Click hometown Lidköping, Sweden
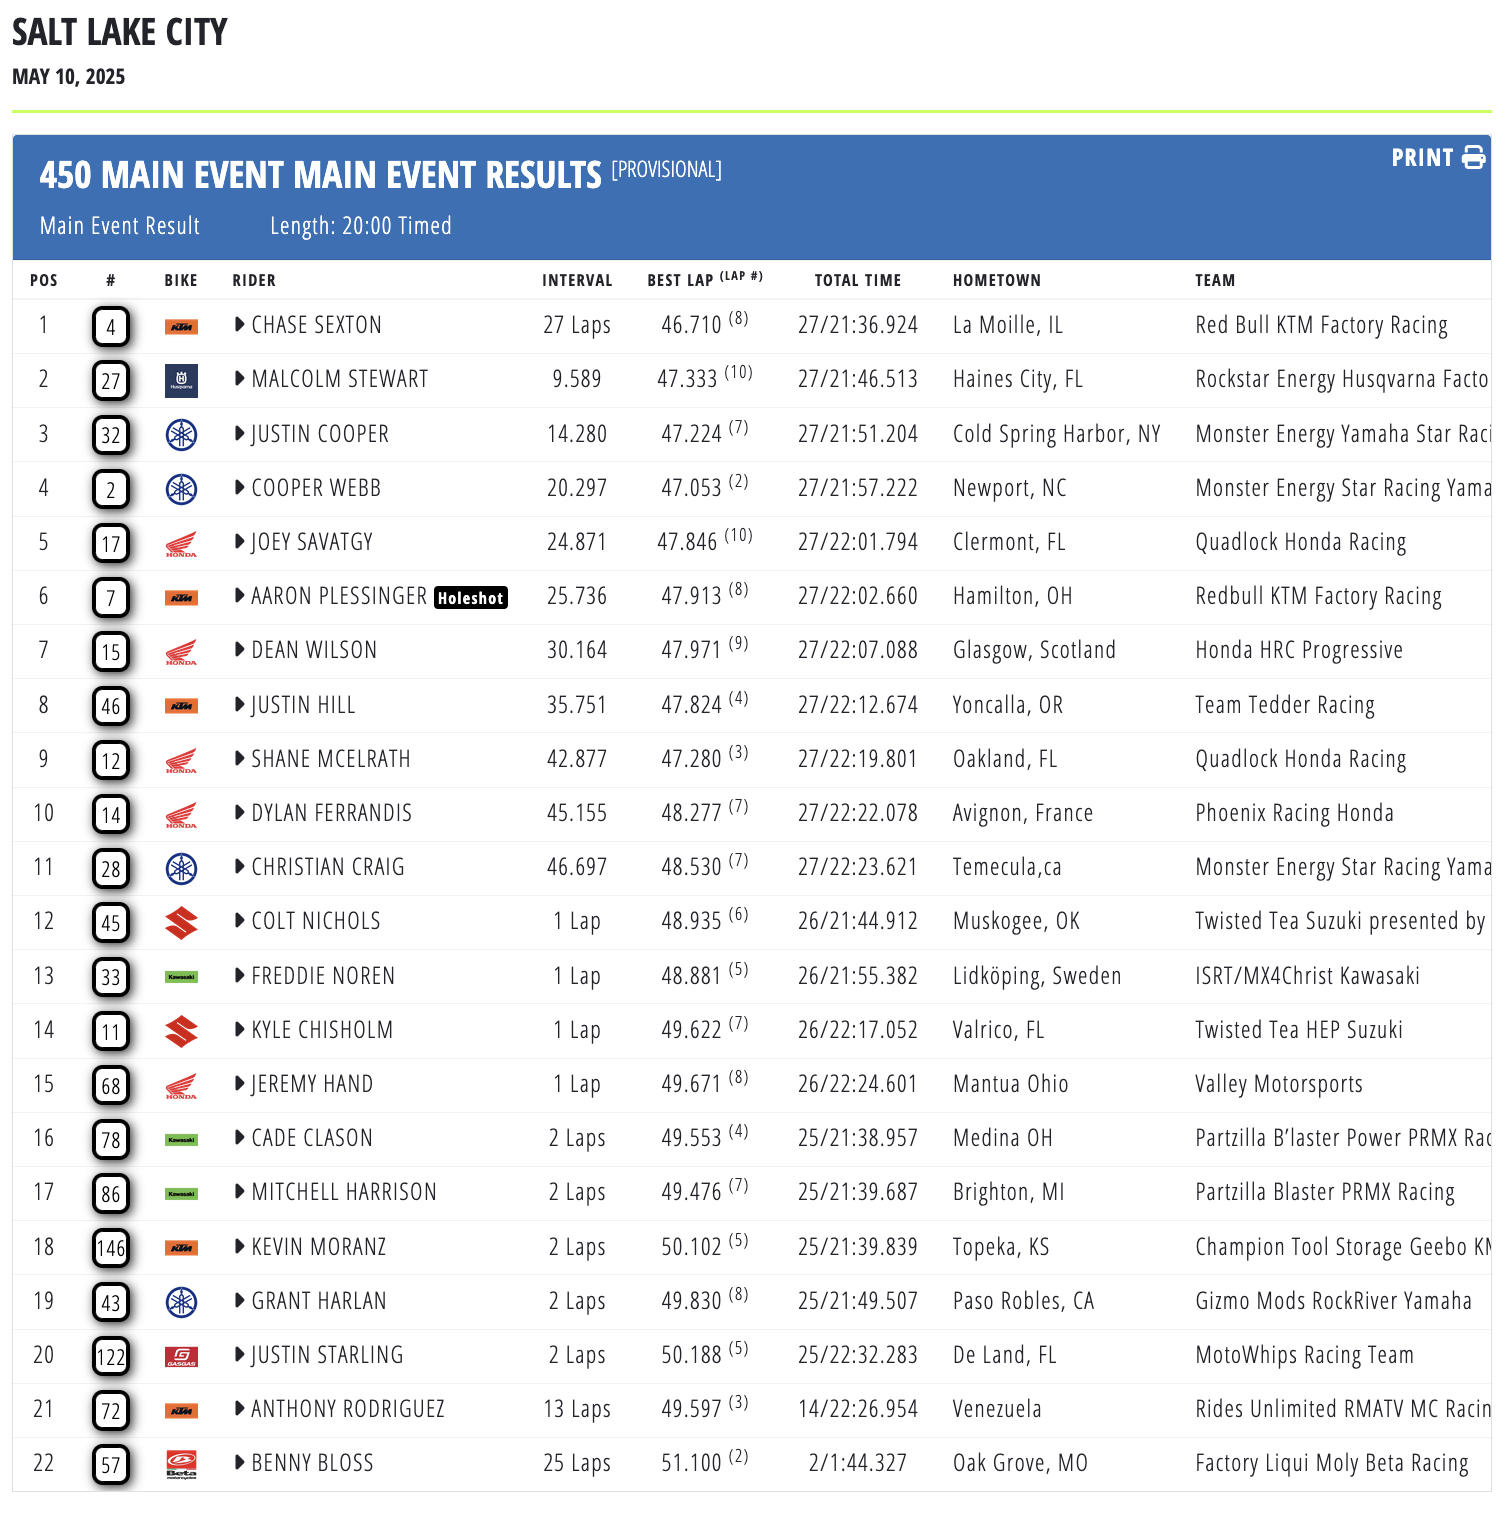The width and height of the screenshot is (1510, 1516). pos(1037,976)
